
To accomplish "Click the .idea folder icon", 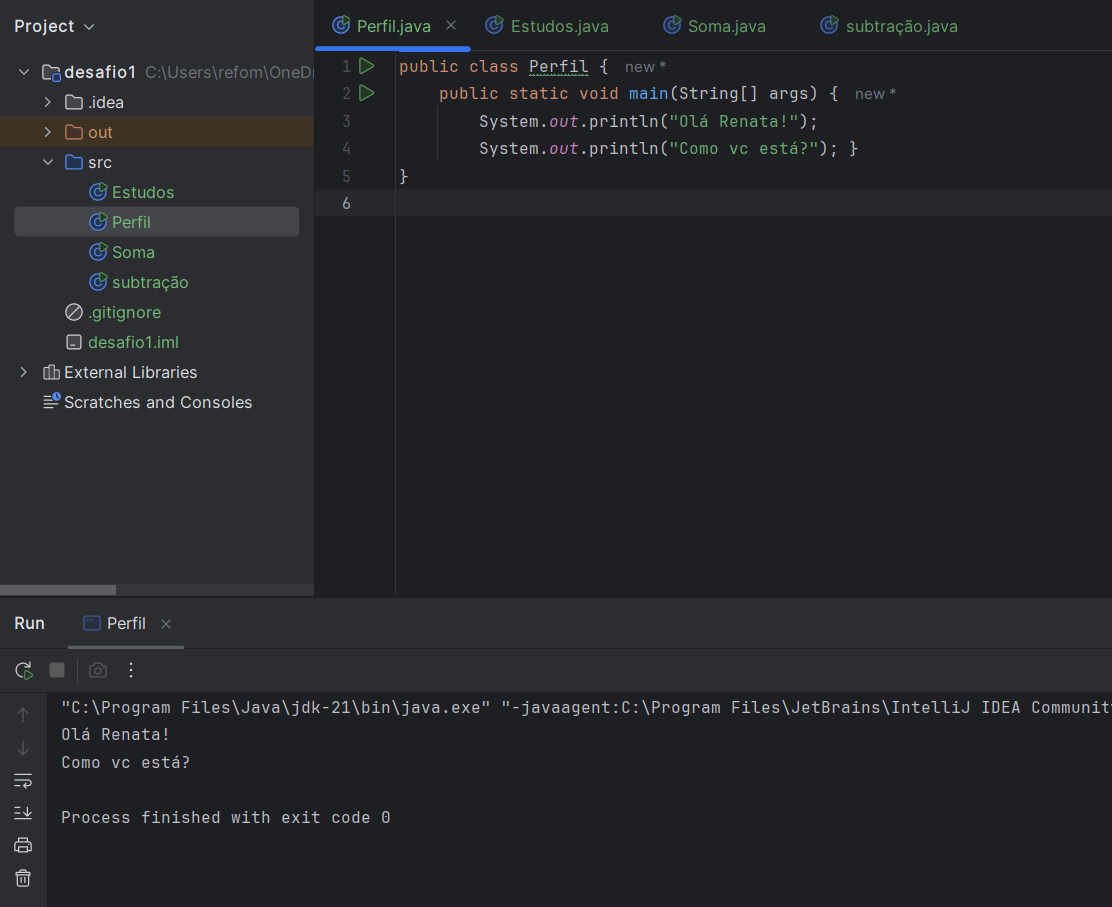I will point(74,103).
